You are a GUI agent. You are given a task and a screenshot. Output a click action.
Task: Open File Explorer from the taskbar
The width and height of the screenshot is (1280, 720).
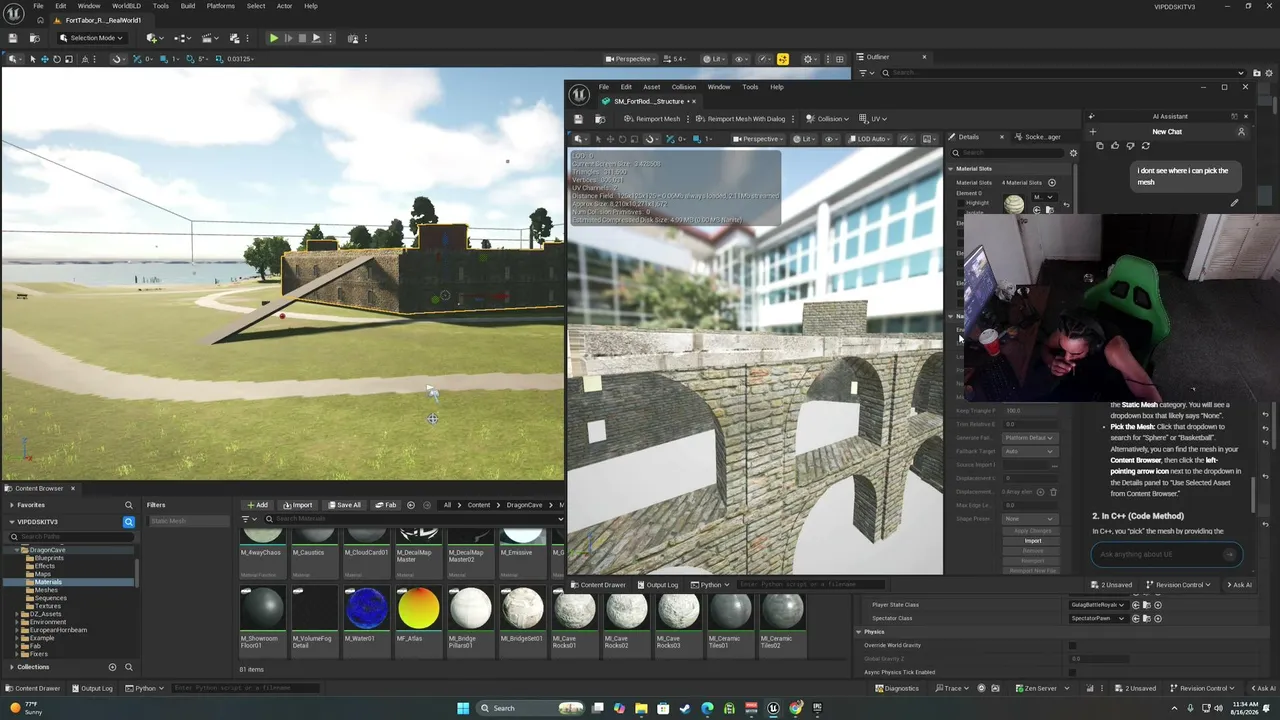coord(641,708)
